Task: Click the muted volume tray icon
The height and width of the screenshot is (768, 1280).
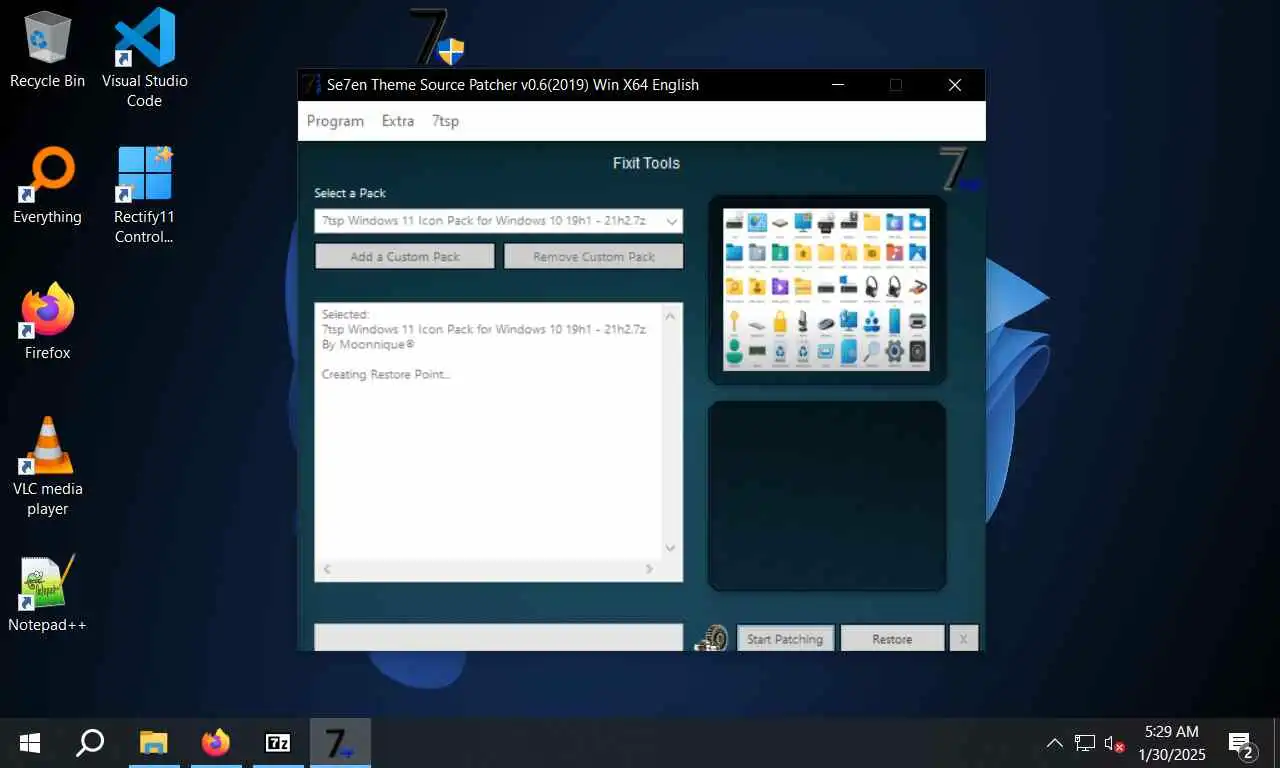Action: pos(1115,743)
